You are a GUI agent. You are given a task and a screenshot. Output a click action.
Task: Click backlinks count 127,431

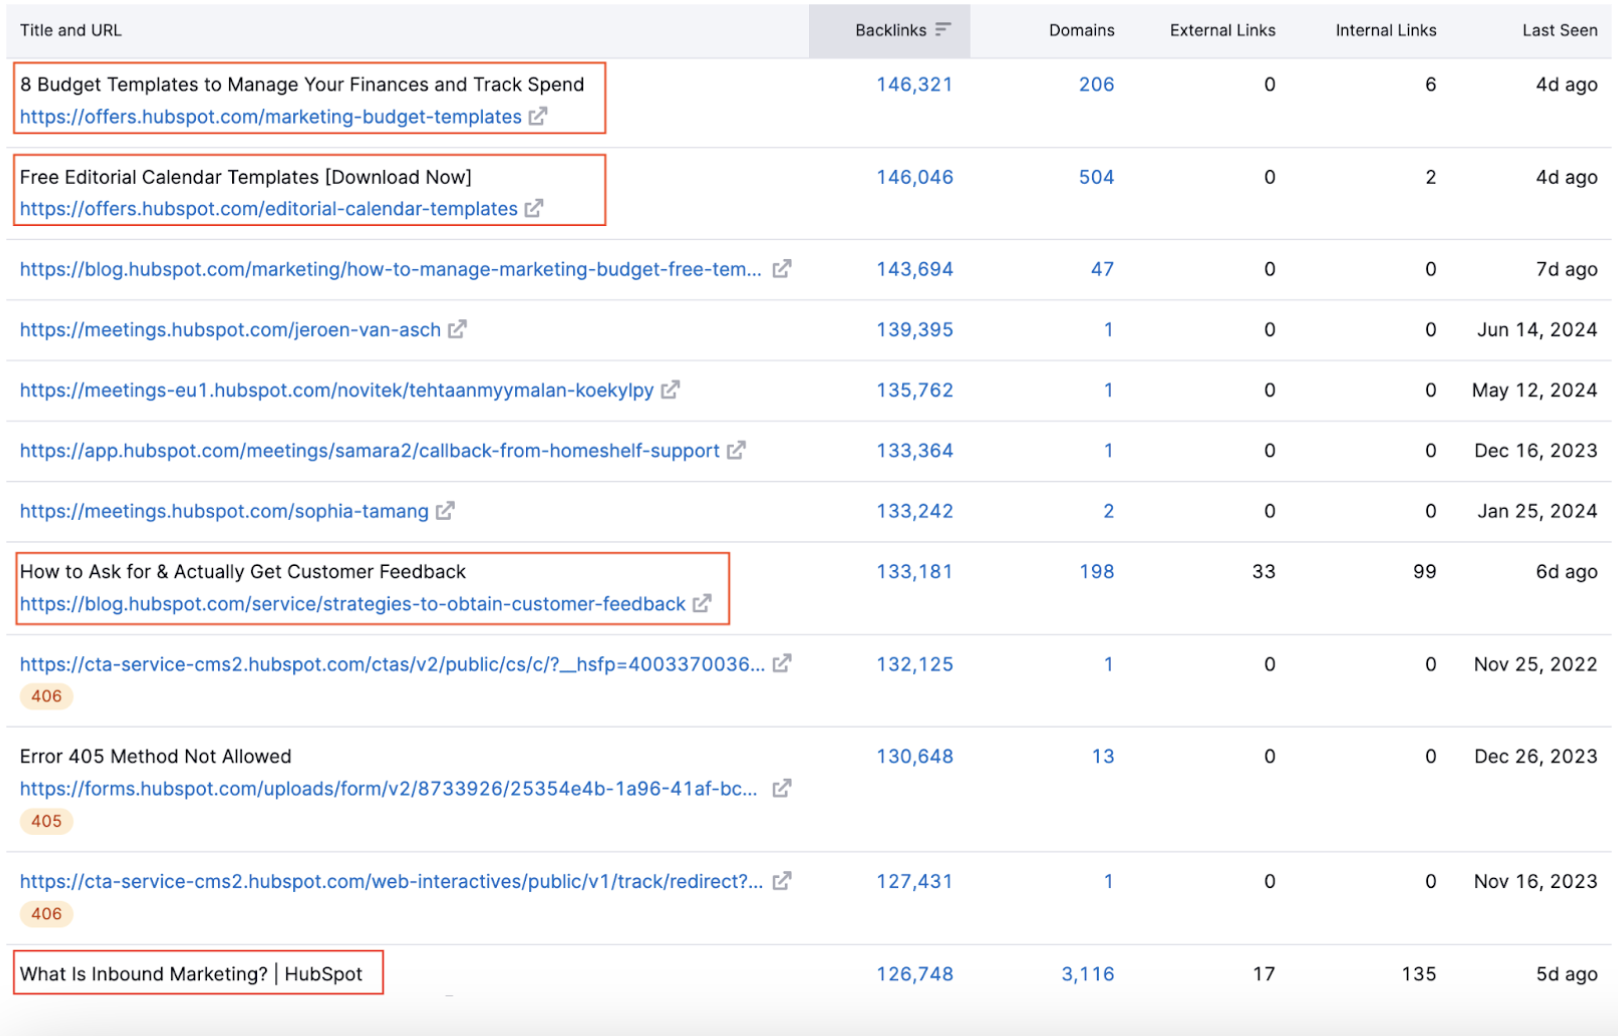tap(914, 882)
